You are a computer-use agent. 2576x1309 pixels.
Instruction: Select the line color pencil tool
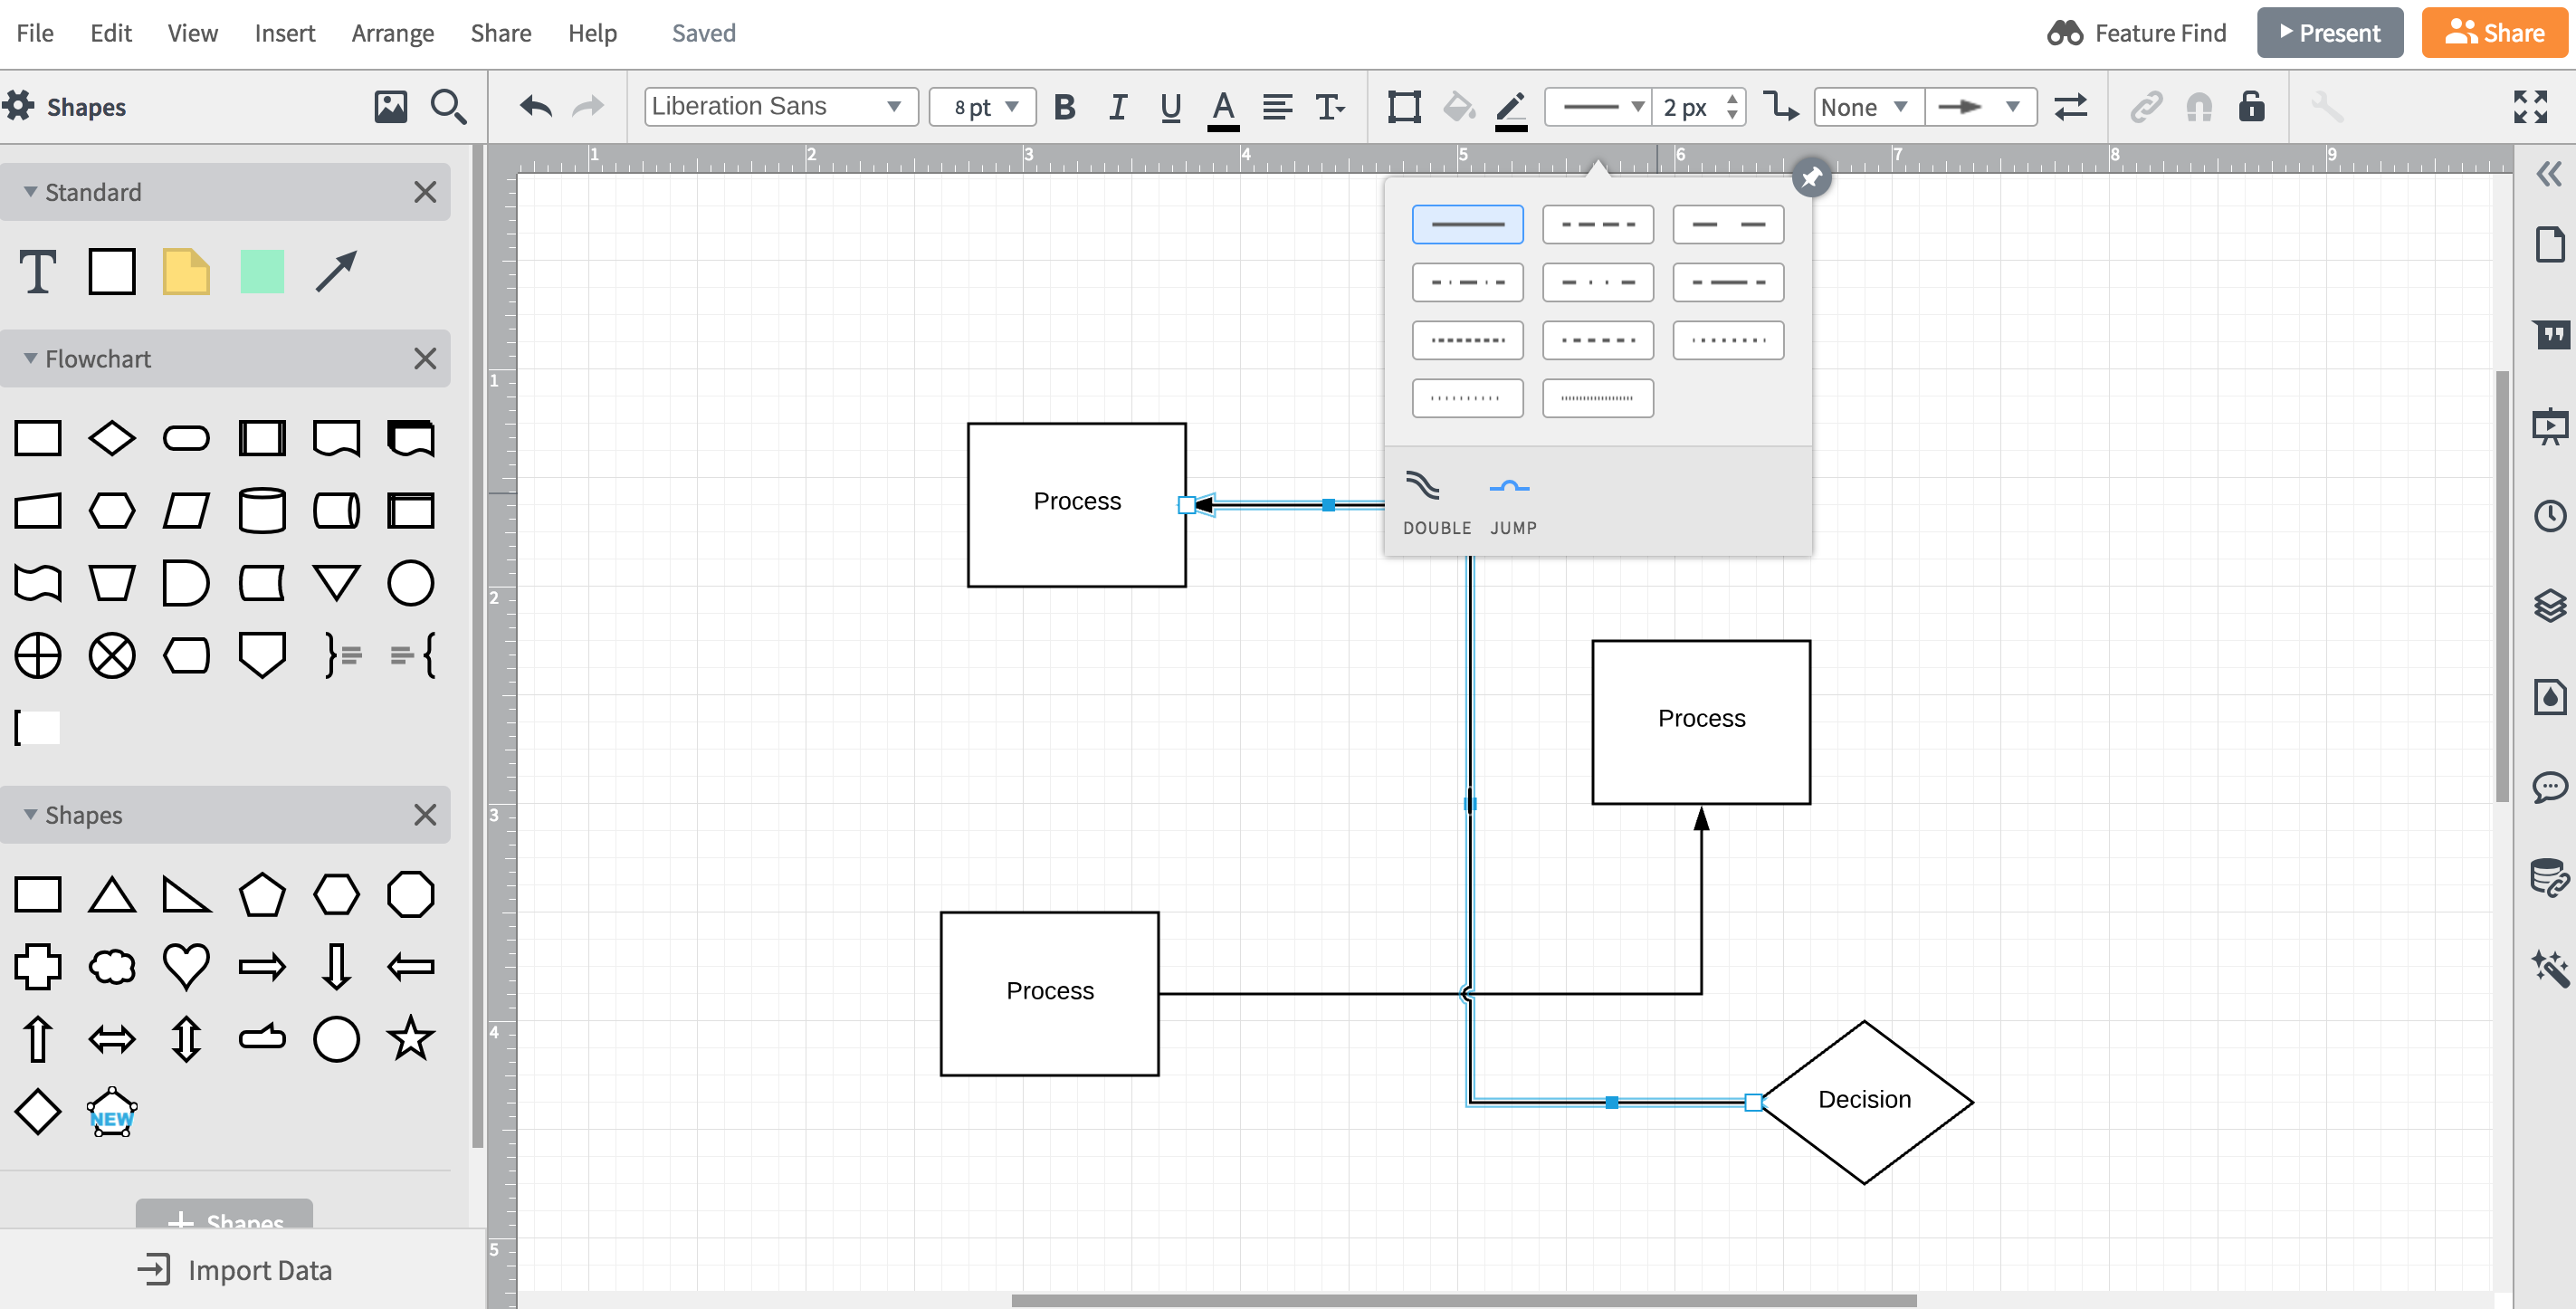pyautogui.click(x=1511, y=107)
